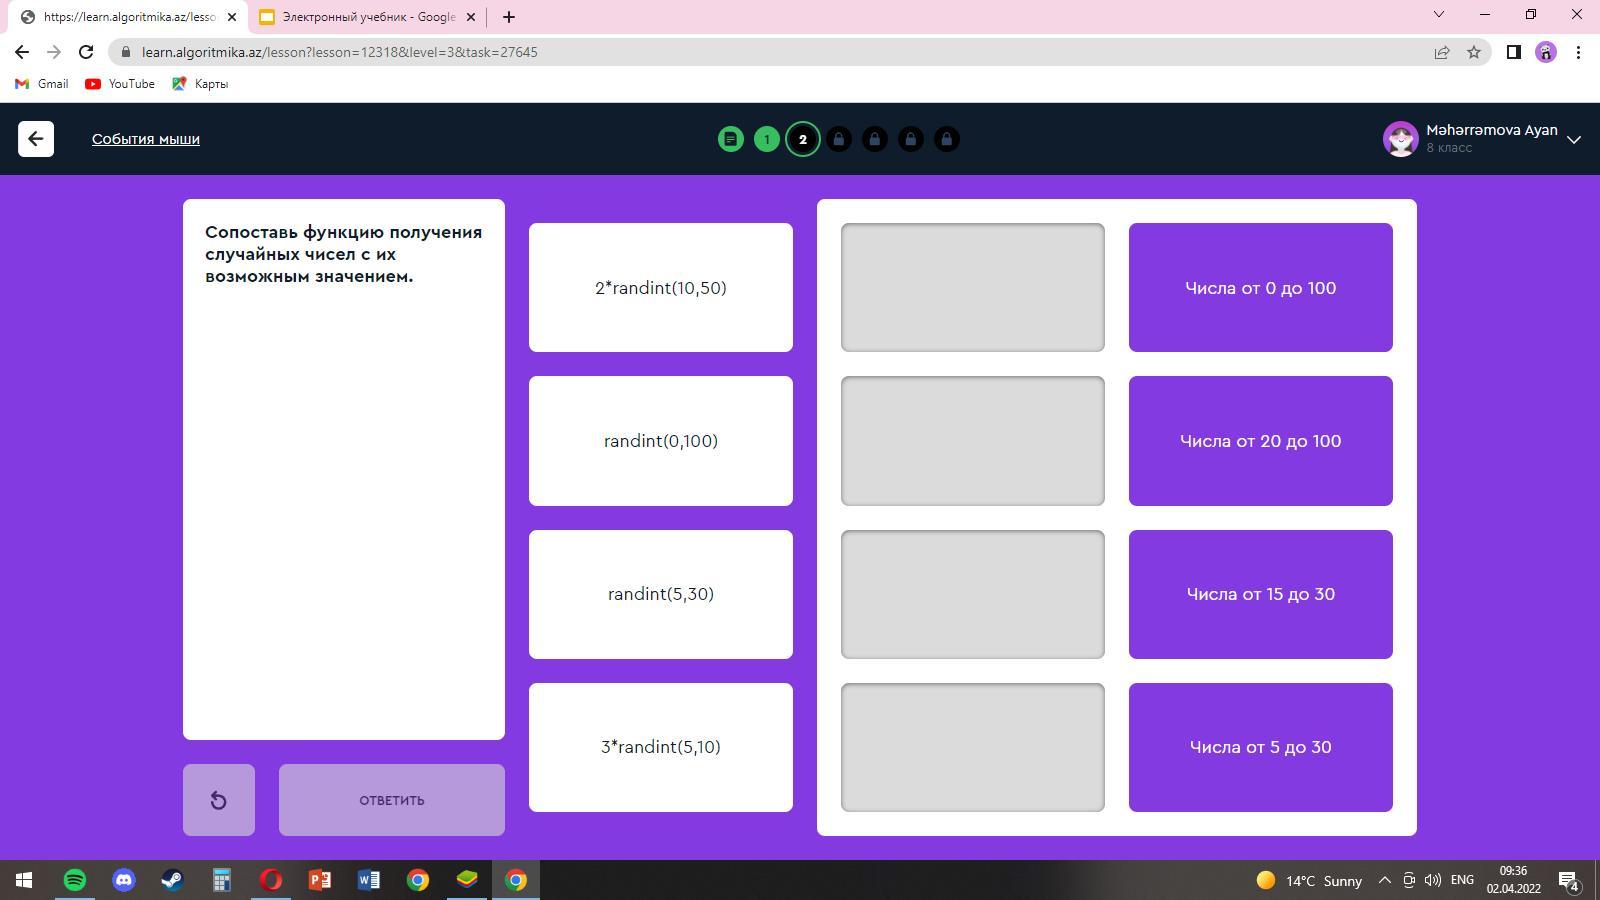Viewport: 1600px width, 900px height.
Task: Click empty slot beside Числа от 0 до 100
Action: coord(973,287)
